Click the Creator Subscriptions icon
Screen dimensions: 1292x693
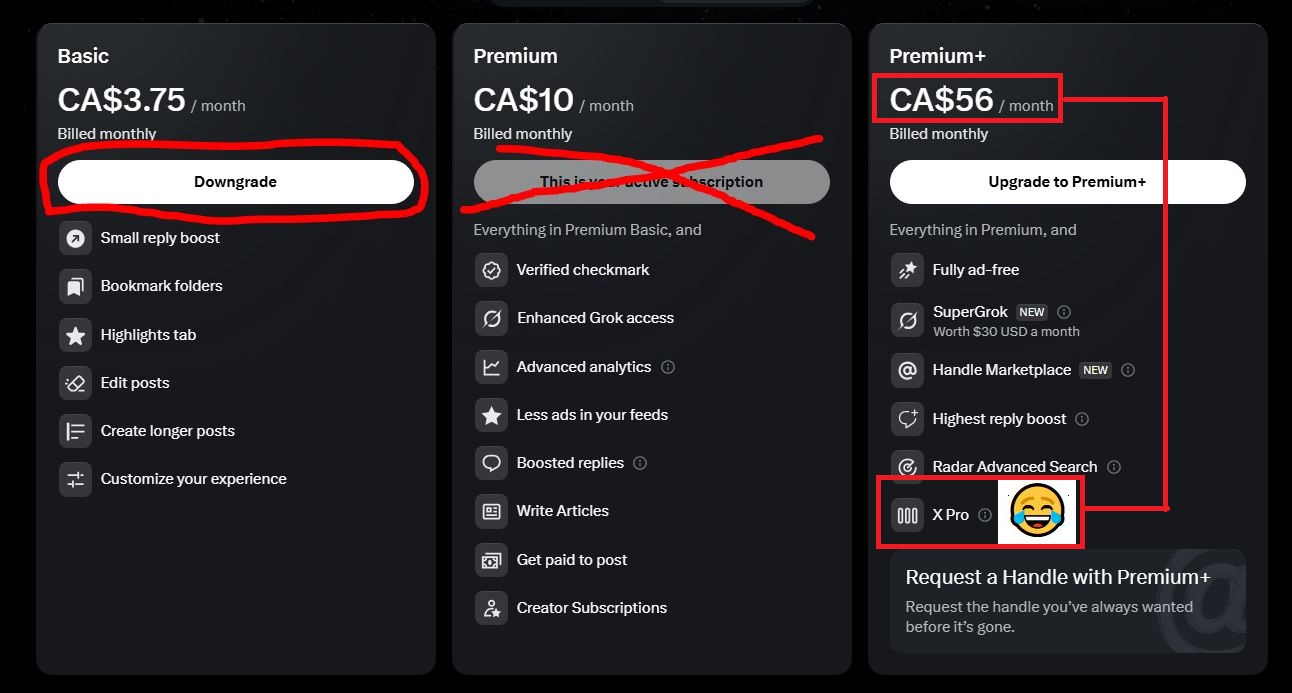(491, 608)
